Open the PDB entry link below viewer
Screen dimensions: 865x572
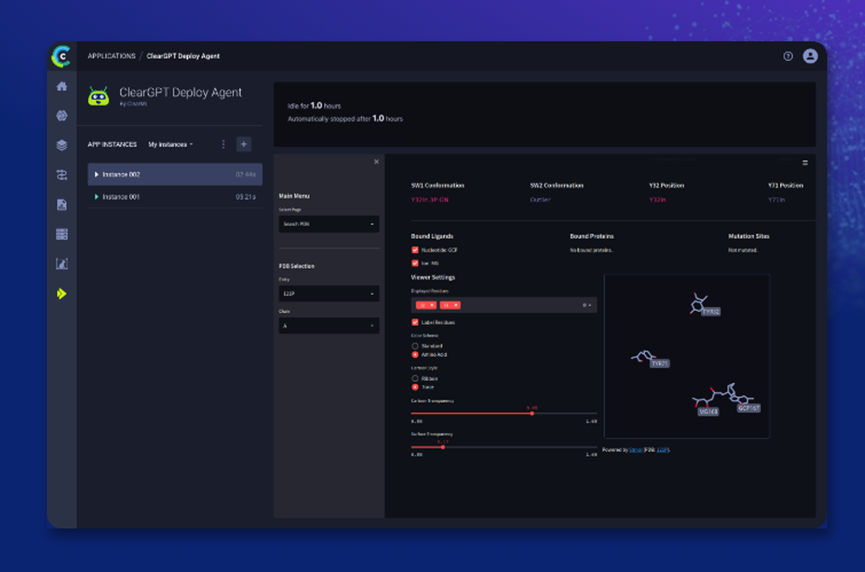pyautogui.click(x=663, y=450)
